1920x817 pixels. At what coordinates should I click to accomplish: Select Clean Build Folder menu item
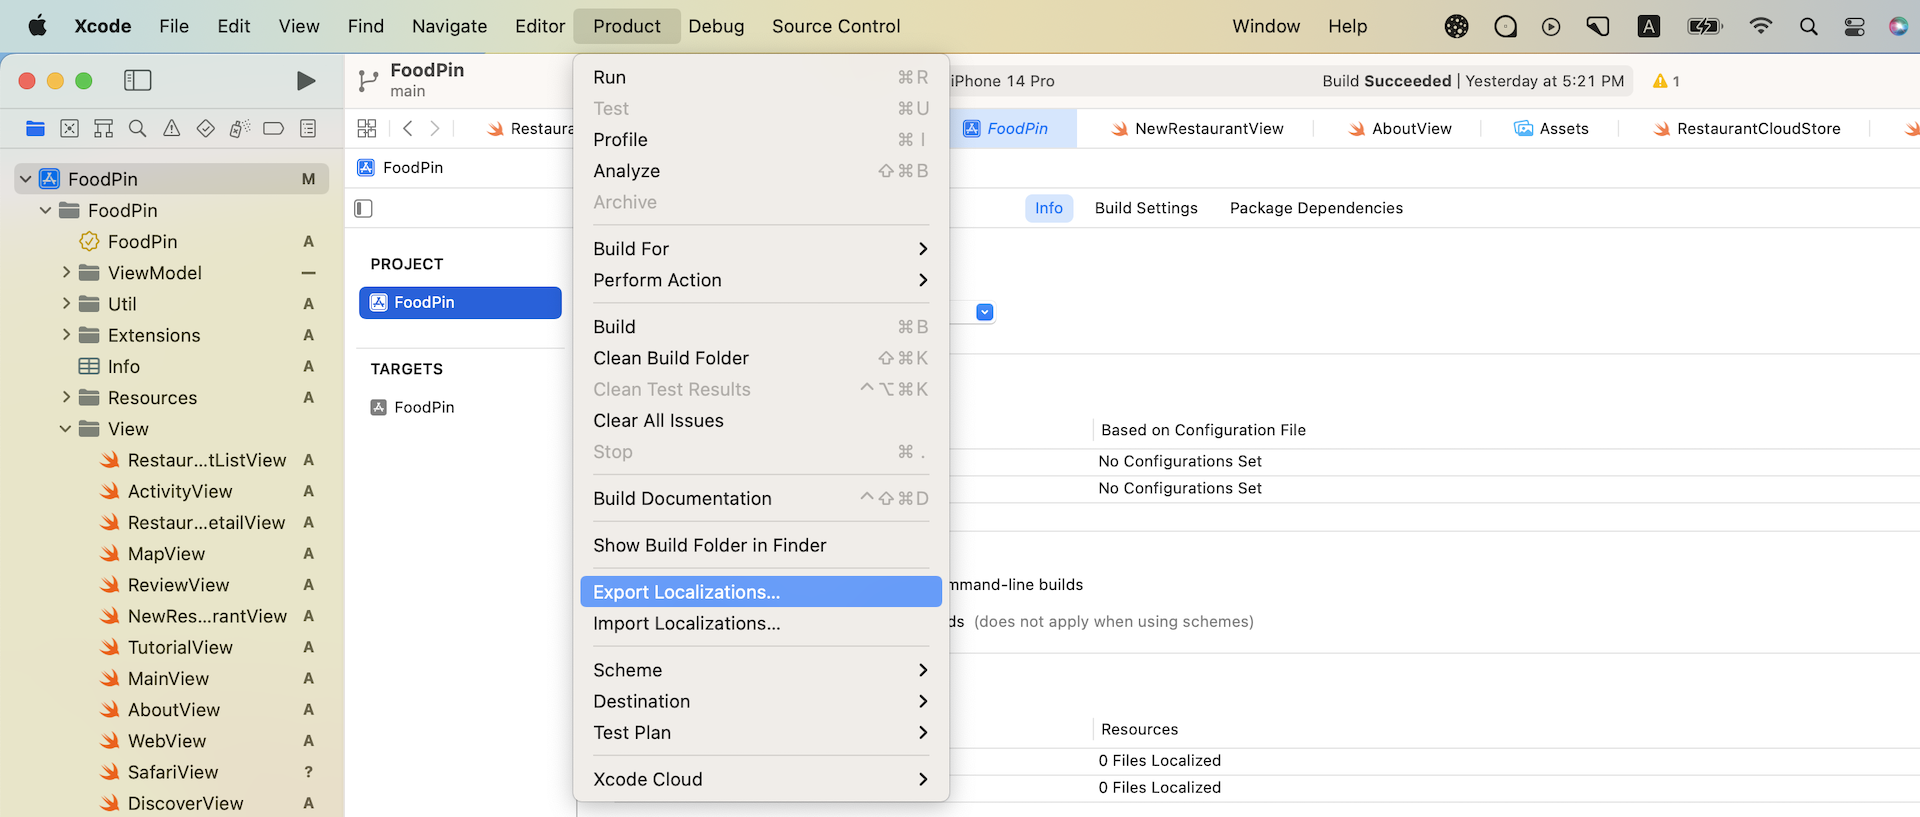670,358
